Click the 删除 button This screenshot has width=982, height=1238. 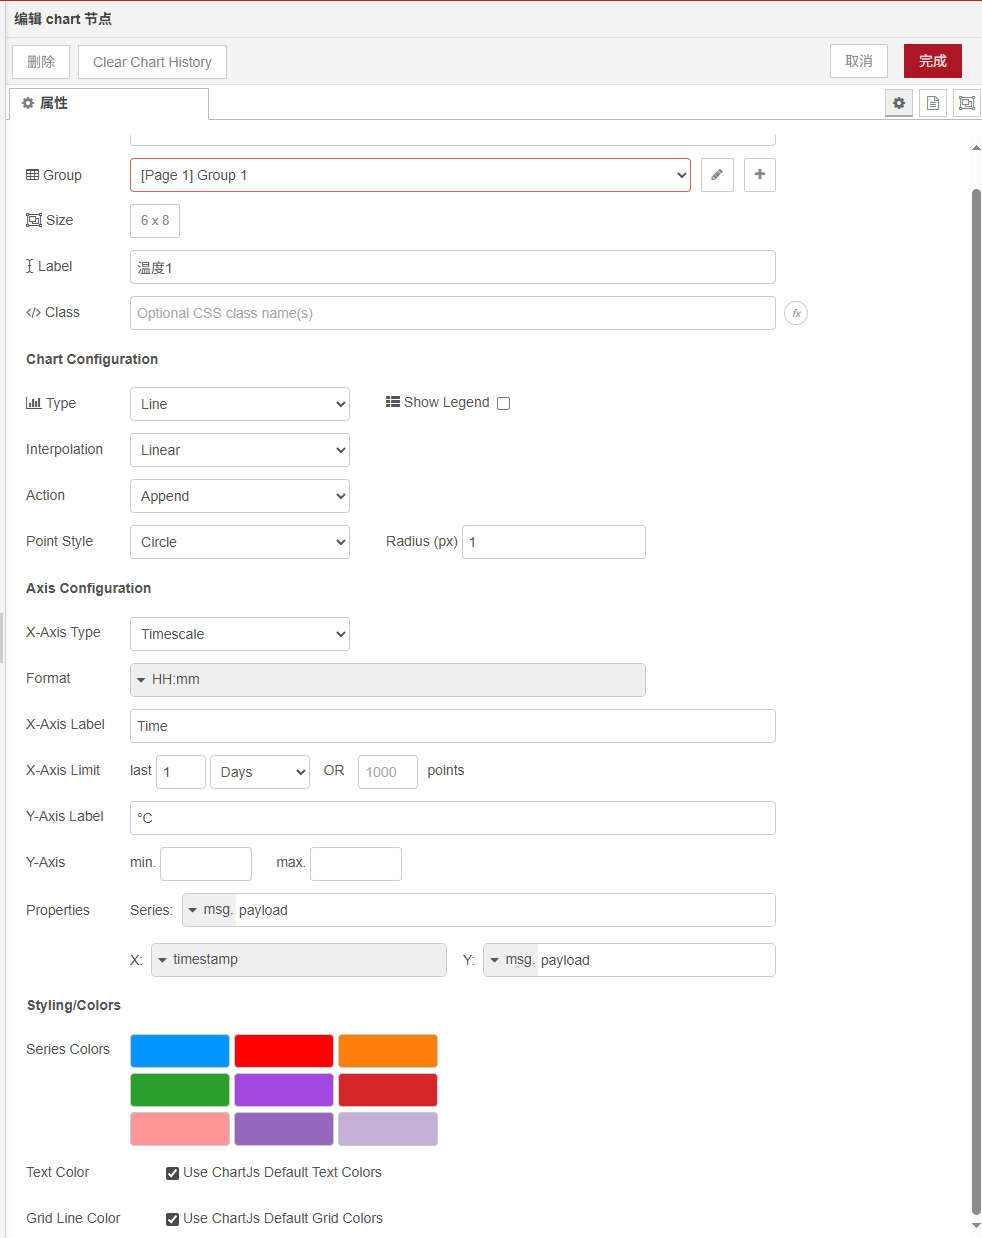pos(41,62)
